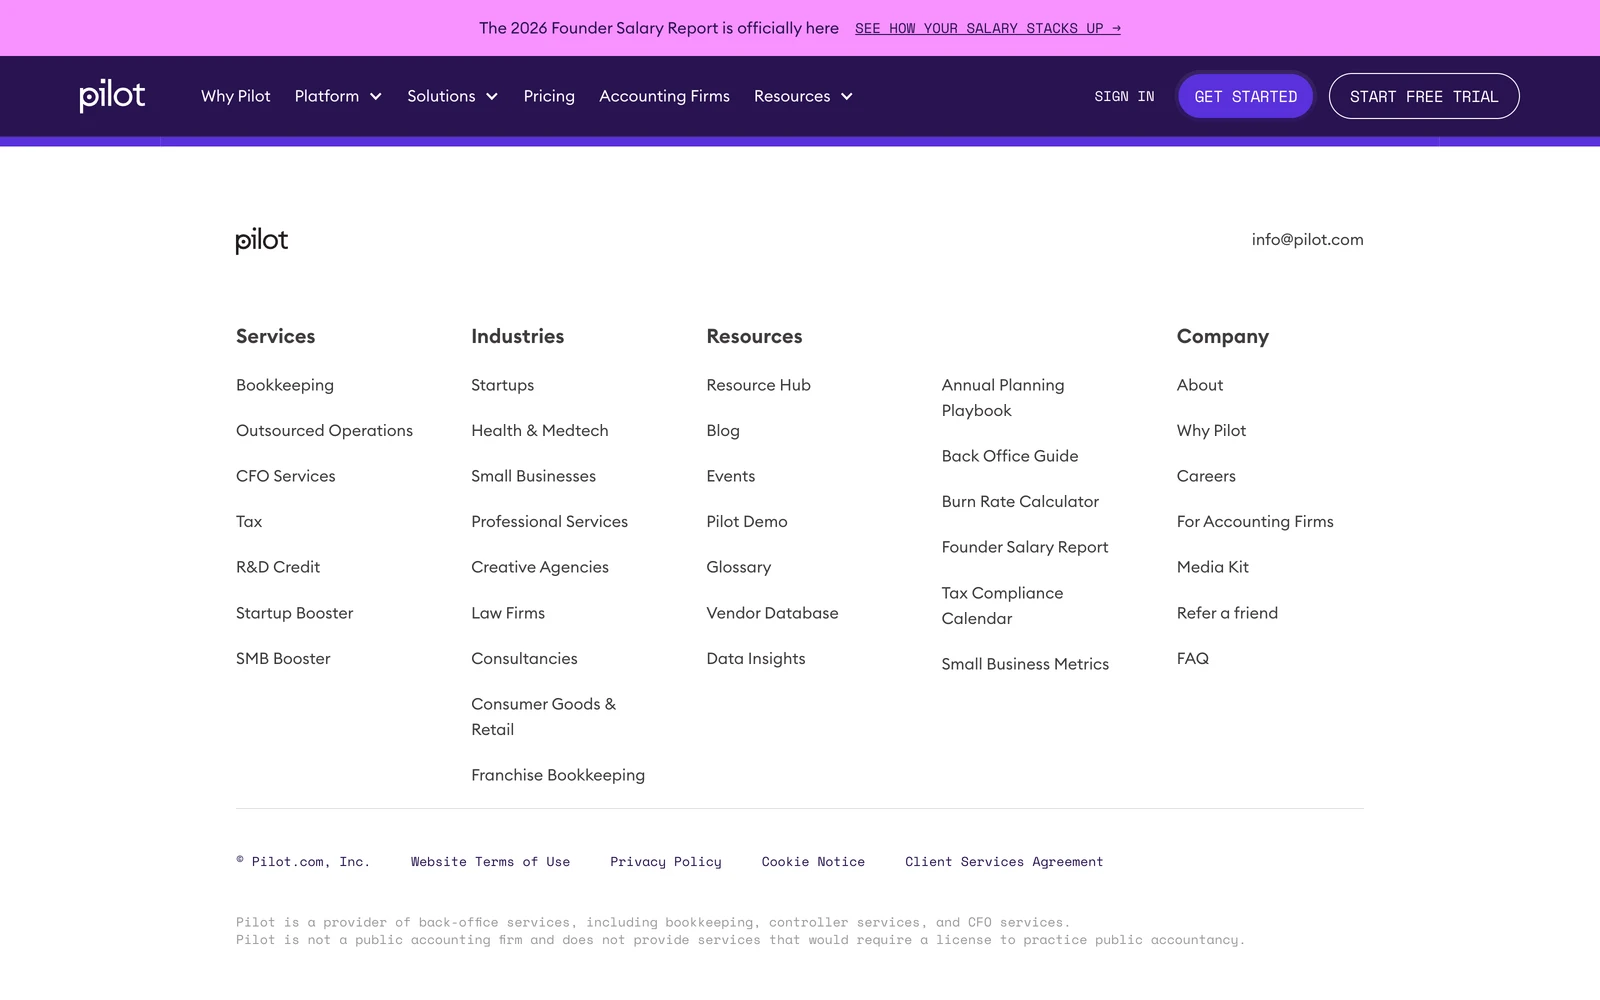
Task: Open the Privacy Policy link
Action: coord(666,862)
